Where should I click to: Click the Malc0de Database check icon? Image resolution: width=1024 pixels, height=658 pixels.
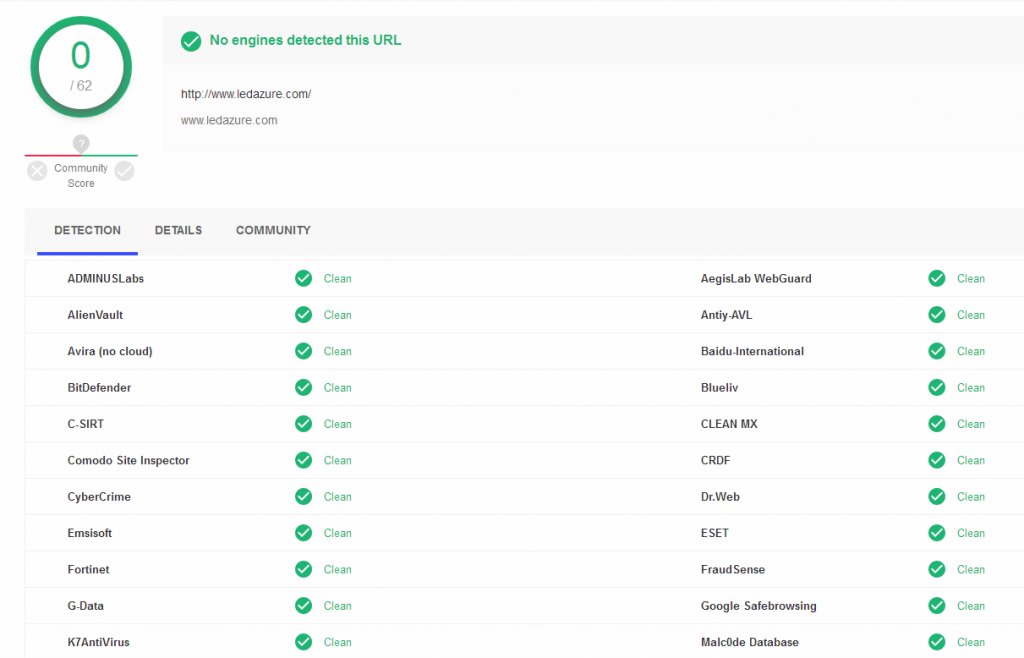(937, 642)
